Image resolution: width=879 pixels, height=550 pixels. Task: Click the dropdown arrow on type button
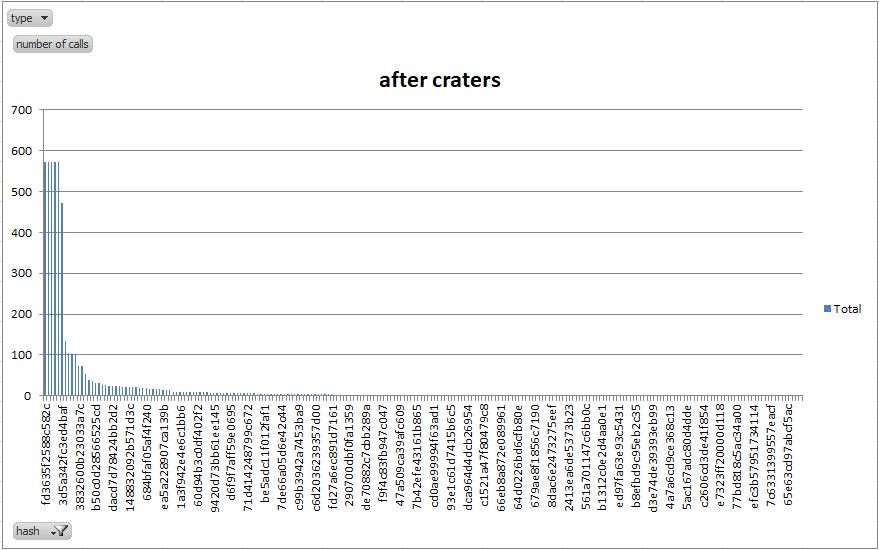[44, 18]
